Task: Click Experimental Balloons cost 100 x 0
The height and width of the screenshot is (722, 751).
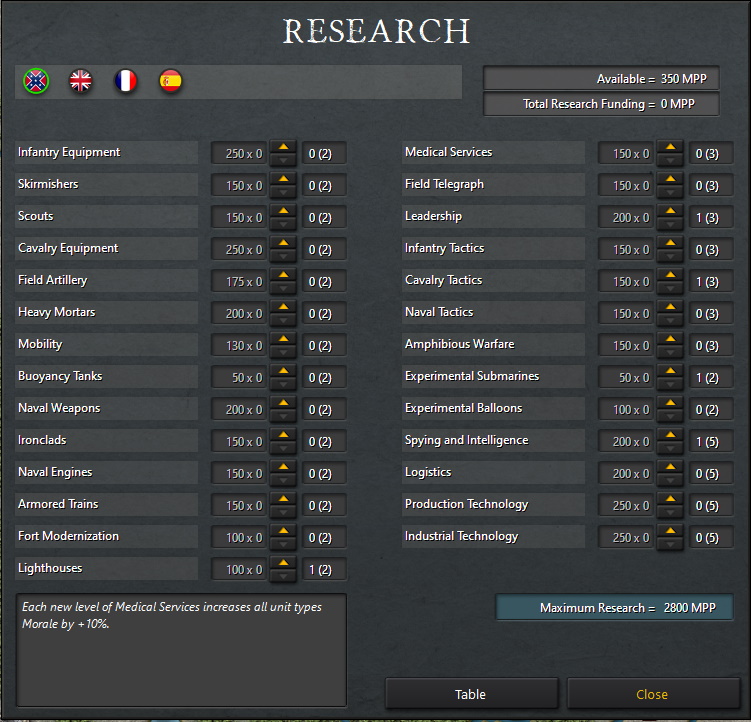Action: (626, 410)
